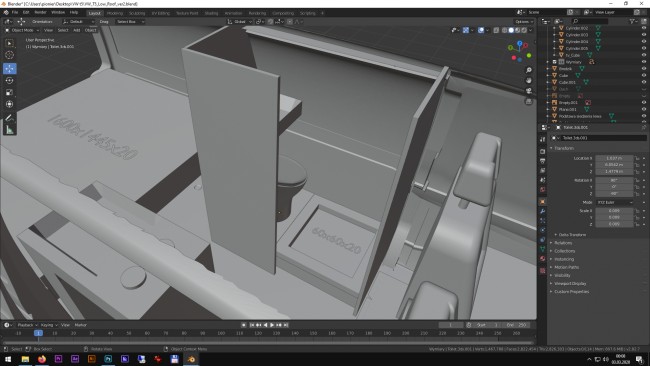The width and height of the screenshot is (650, 366).
Task: Select the Measure tool
Action: 10,130
